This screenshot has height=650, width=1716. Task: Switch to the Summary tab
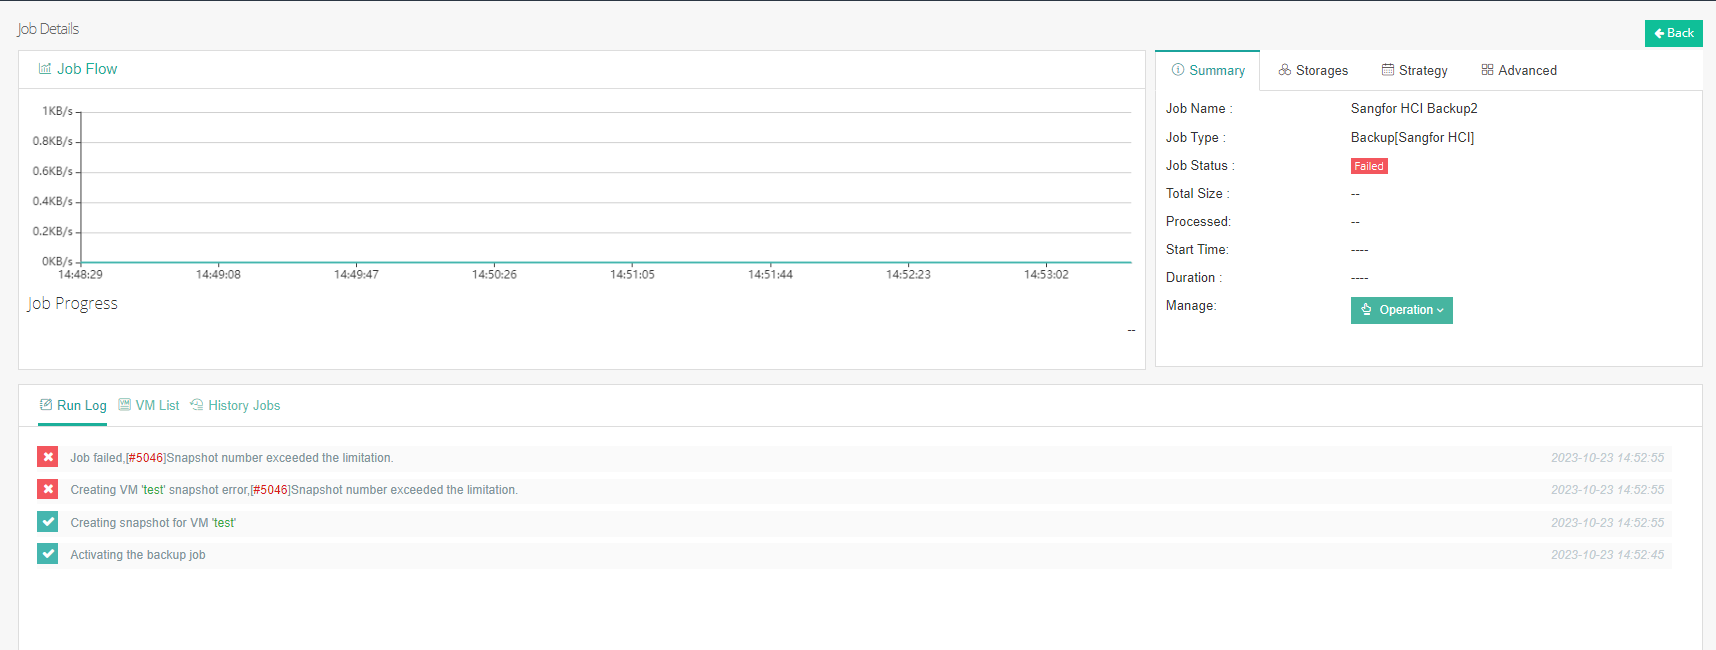tap(1208, 71)
